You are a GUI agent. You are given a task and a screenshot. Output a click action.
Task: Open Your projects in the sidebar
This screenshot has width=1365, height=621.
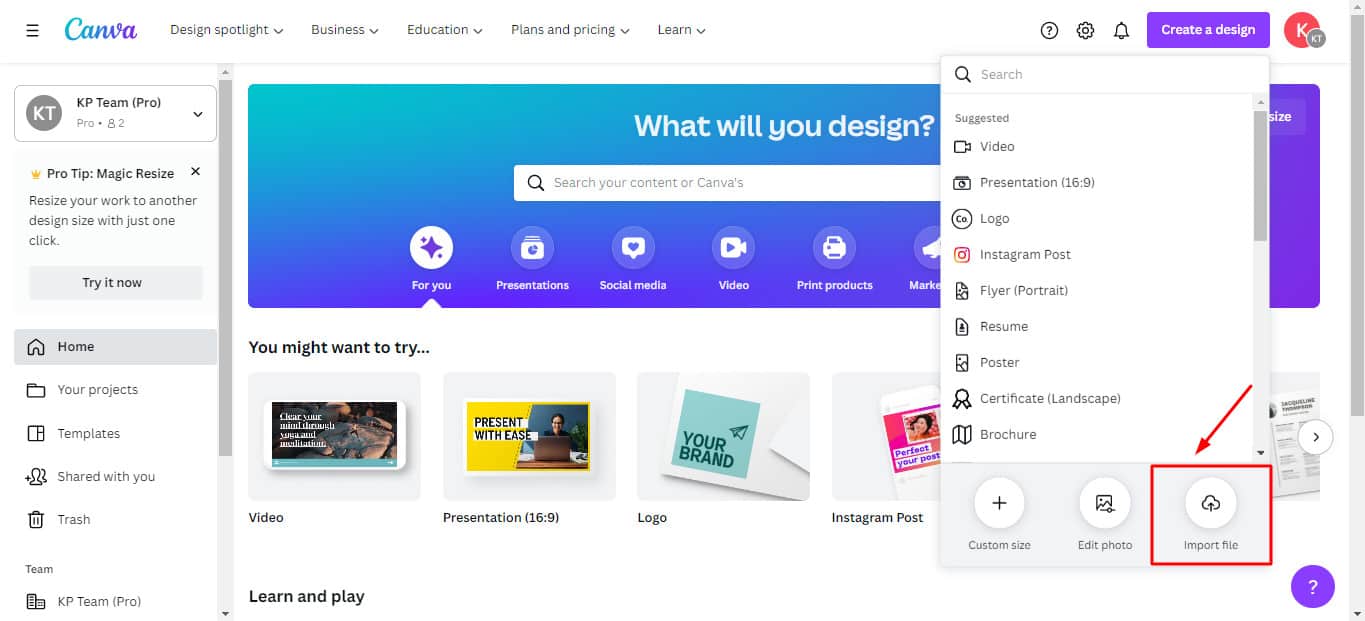98,390
